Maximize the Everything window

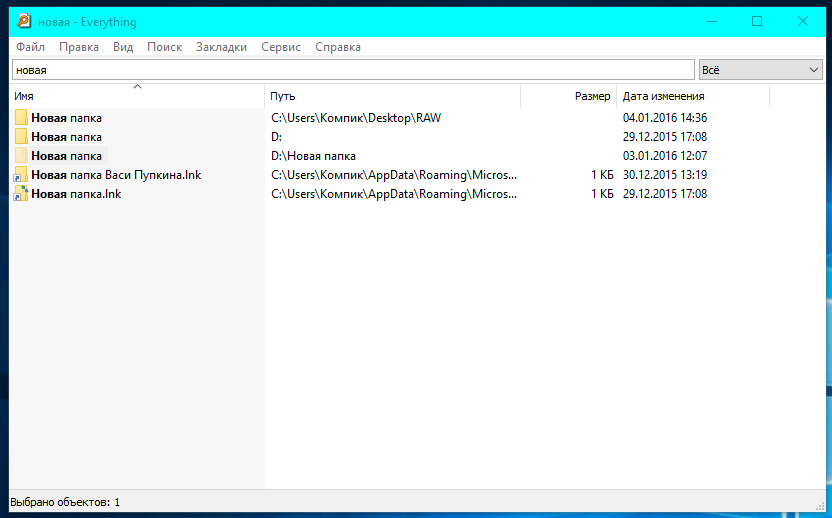tap(757, 21)
